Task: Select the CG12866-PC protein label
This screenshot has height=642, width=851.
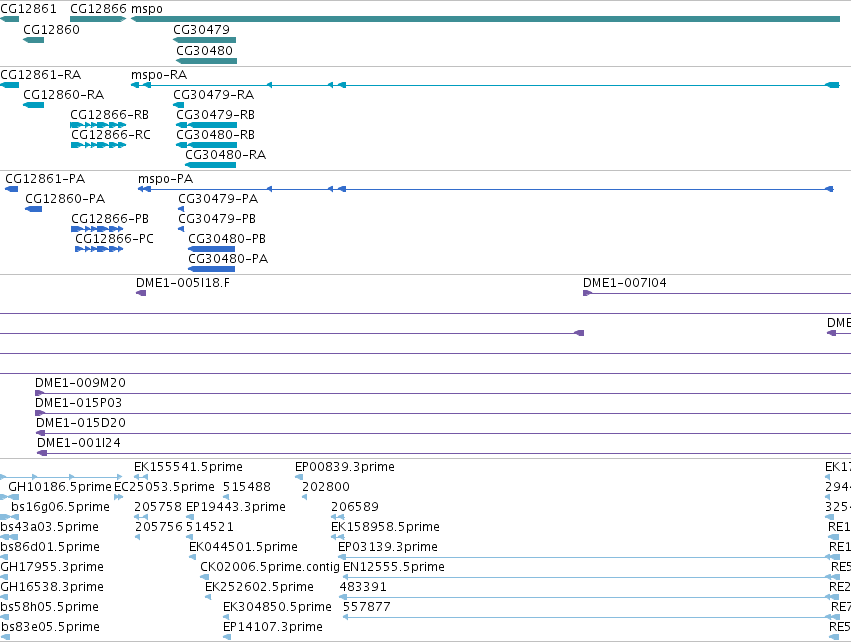Action: pyautogui.click(x=115, y=239)
